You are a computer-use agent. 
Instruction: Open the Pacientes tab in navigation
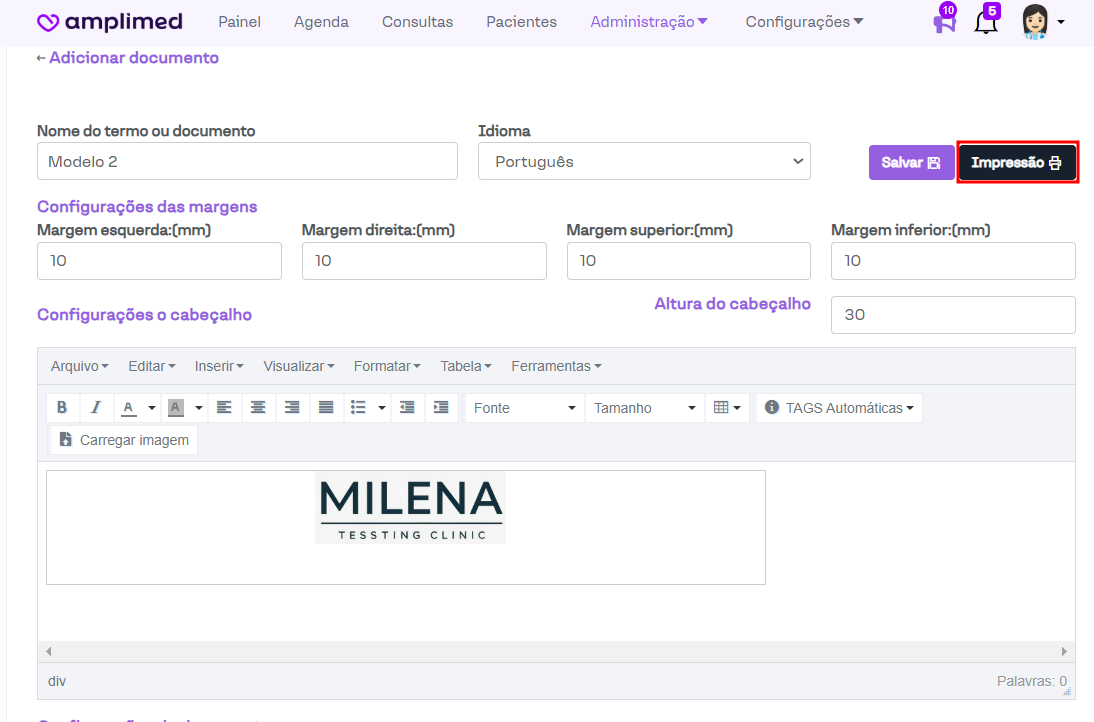coord(521,22)
